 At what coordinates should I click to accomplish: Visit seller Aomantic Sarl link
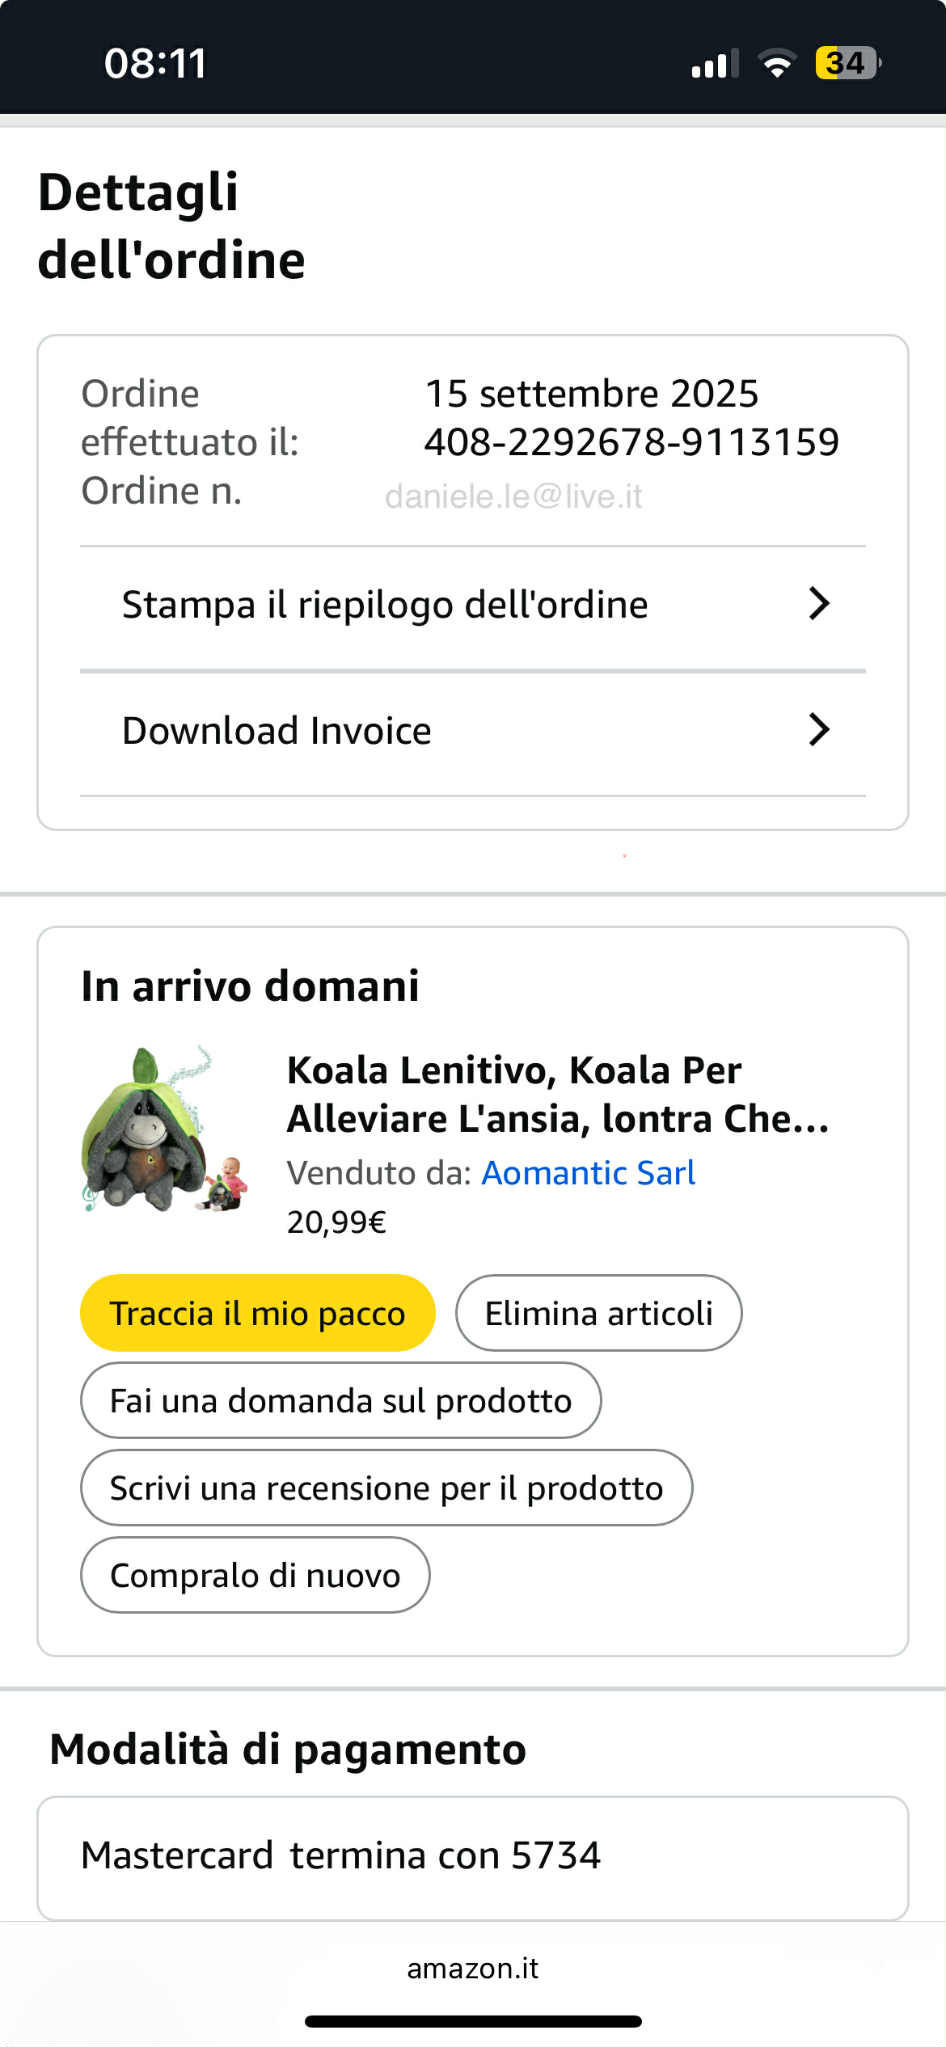pos(588,1172)
